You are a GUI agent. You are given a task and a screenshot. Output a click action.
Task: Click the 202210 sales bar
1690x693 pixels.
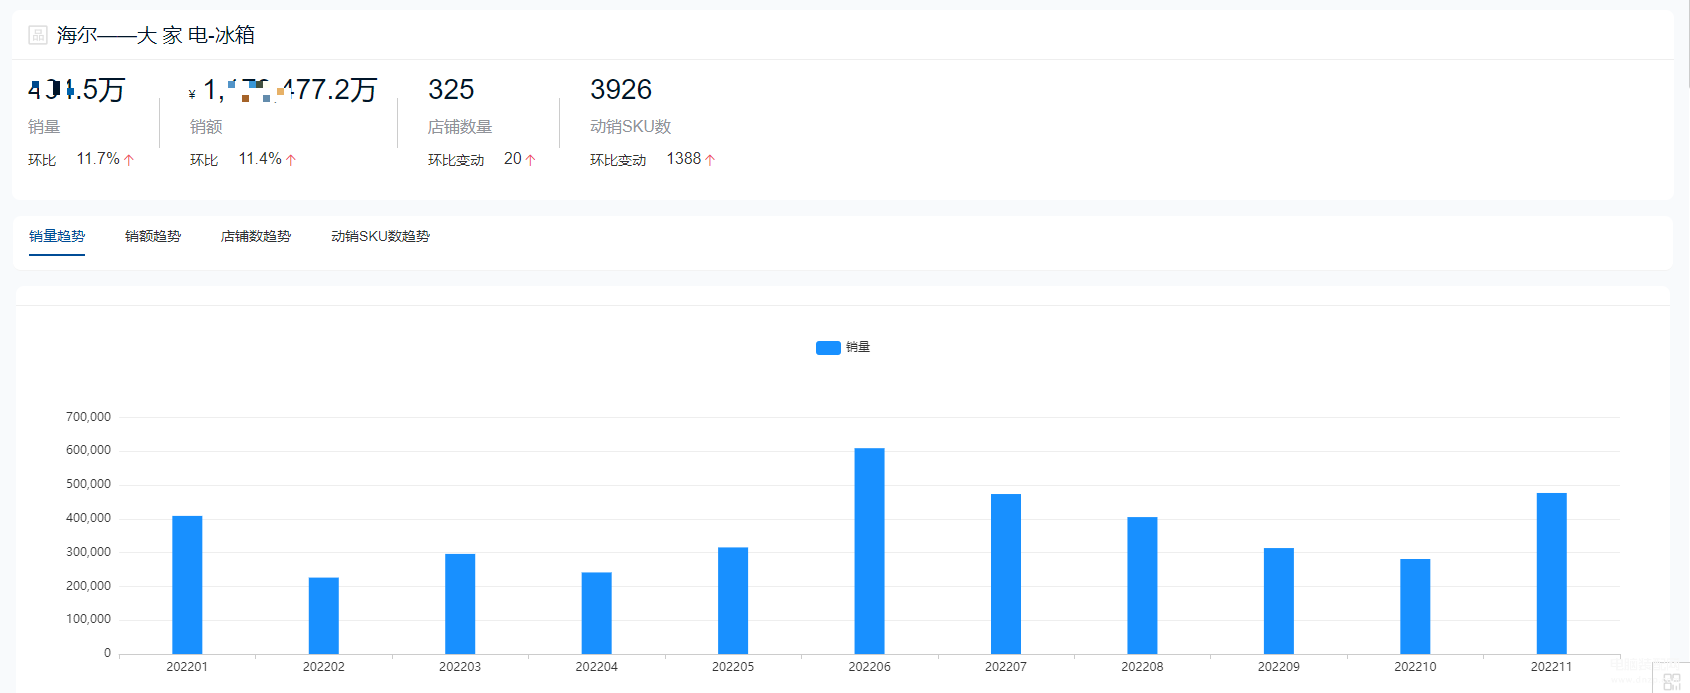[1415, 607]
